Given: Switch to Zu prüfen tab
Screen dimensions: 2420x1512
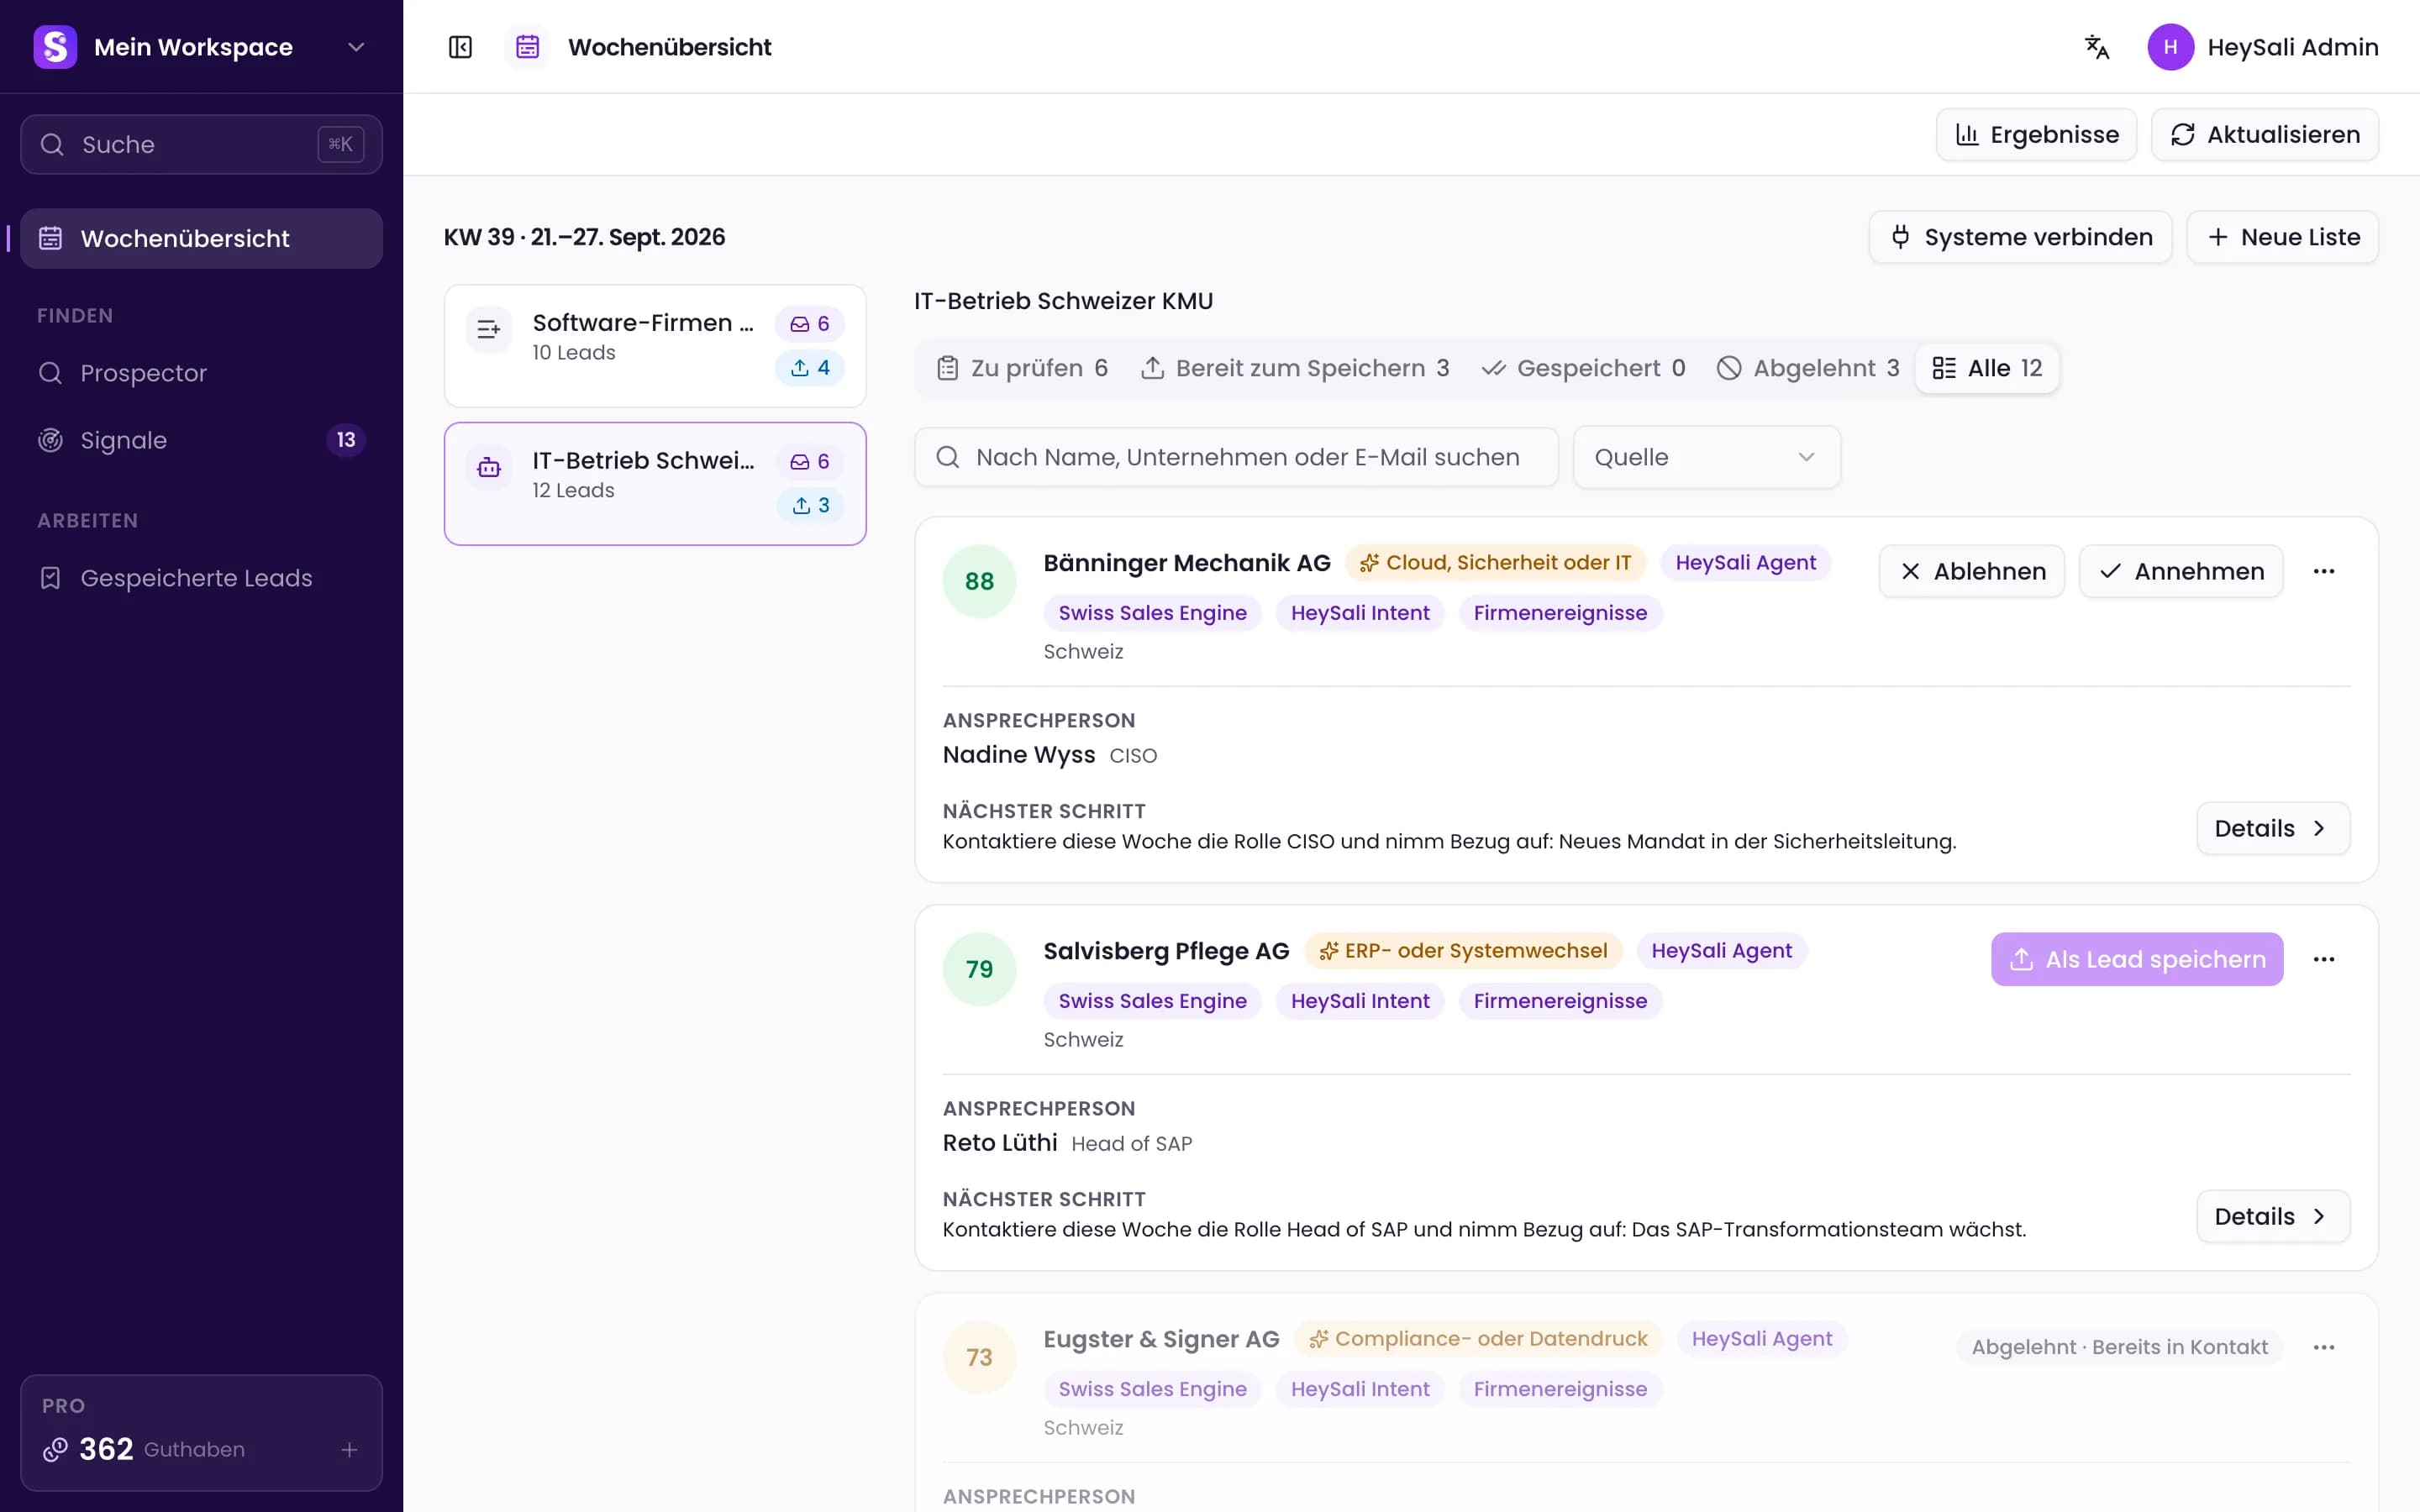Looking at the screenshot, I should click(x=1022, y=368).
